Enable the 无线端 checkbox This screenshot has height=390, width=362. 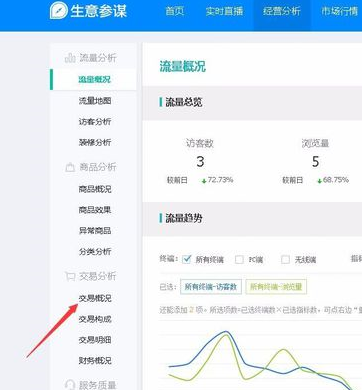pos(285,259)
